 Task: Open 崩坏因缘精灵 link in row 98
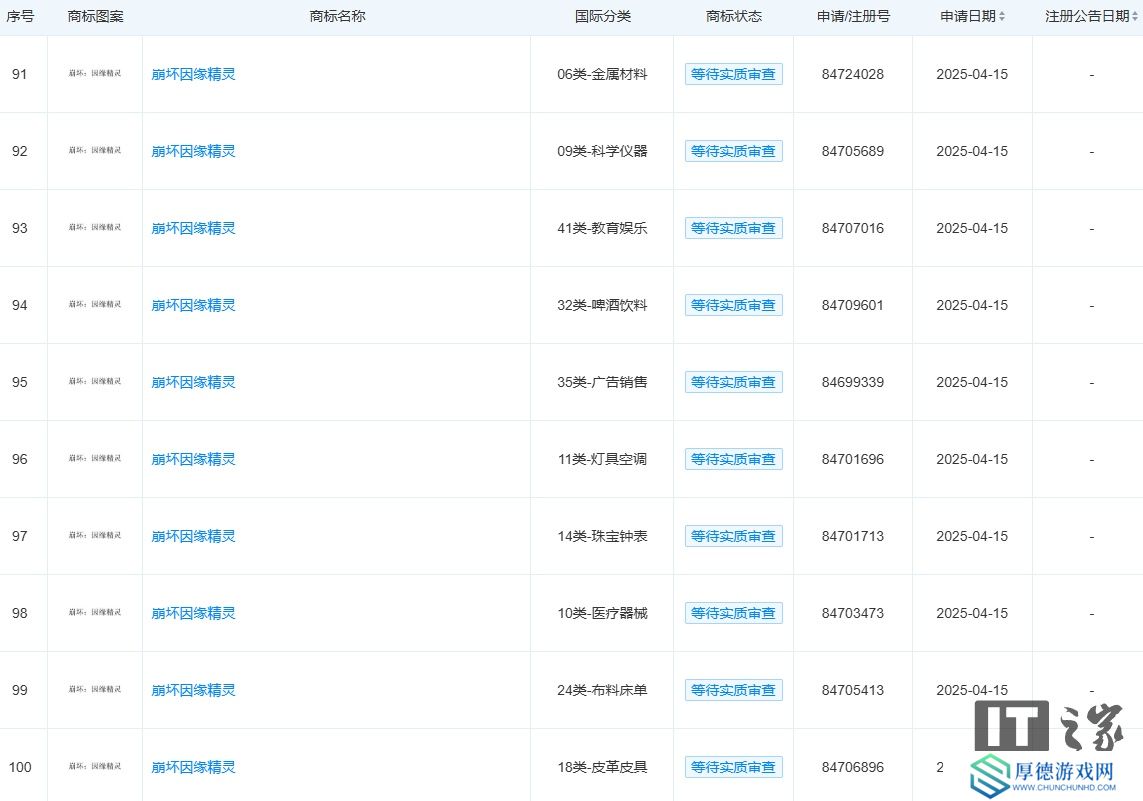(193, 614)
